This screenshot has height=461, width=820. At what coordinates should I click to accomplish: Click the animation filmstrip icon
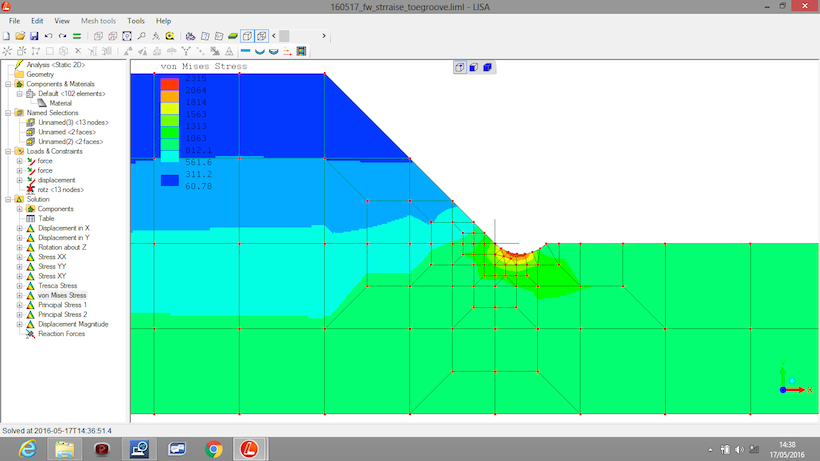point(301,51)
